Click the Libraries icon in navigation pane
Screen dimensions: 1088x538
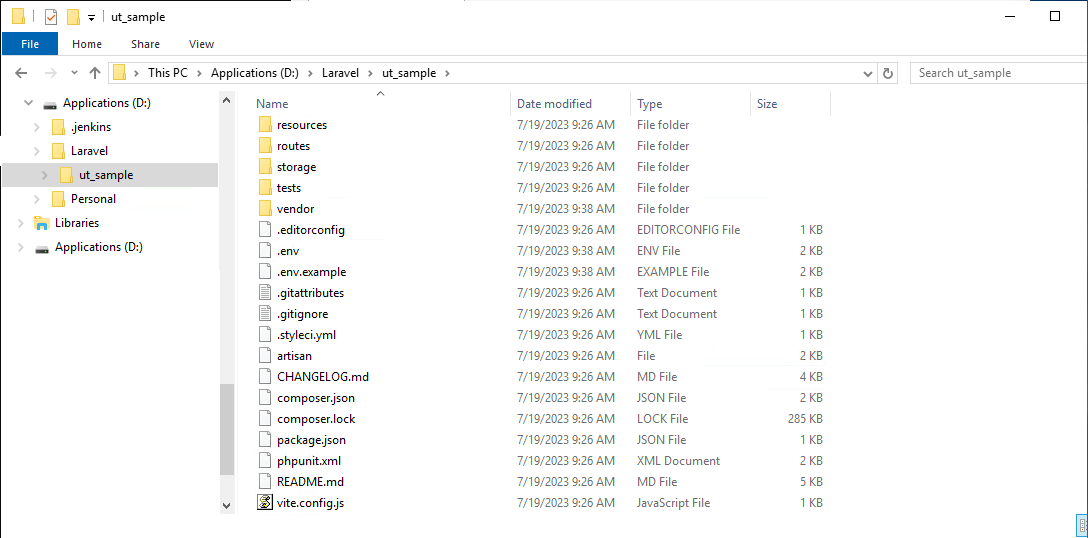point(42,223)
